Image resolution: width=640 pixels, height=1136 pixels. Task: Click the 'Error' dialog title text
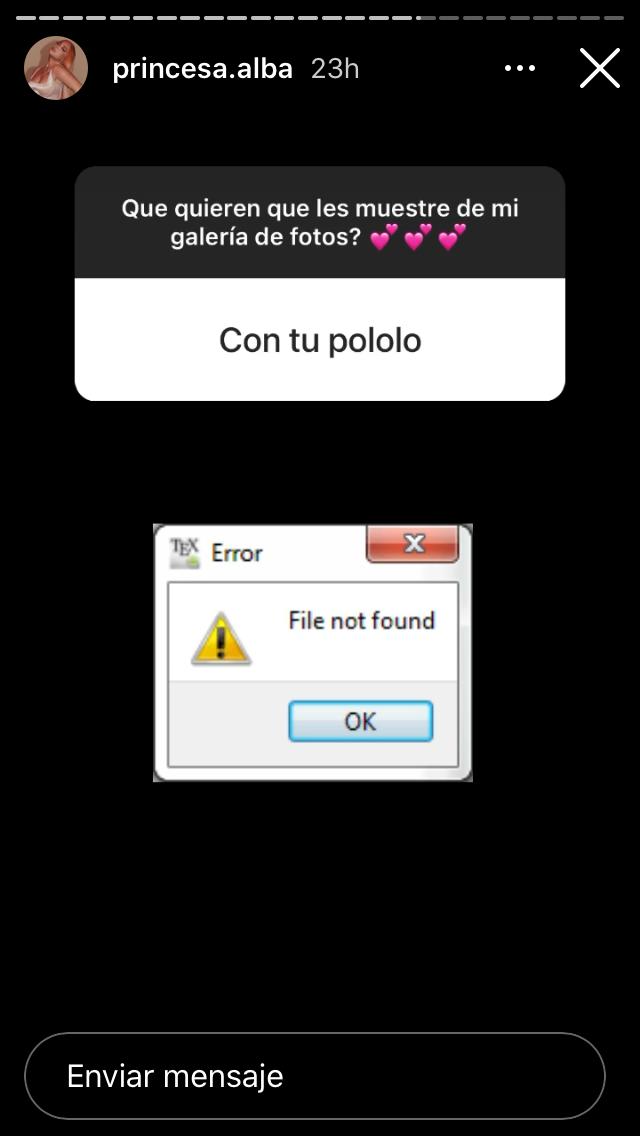coord(236,554)
